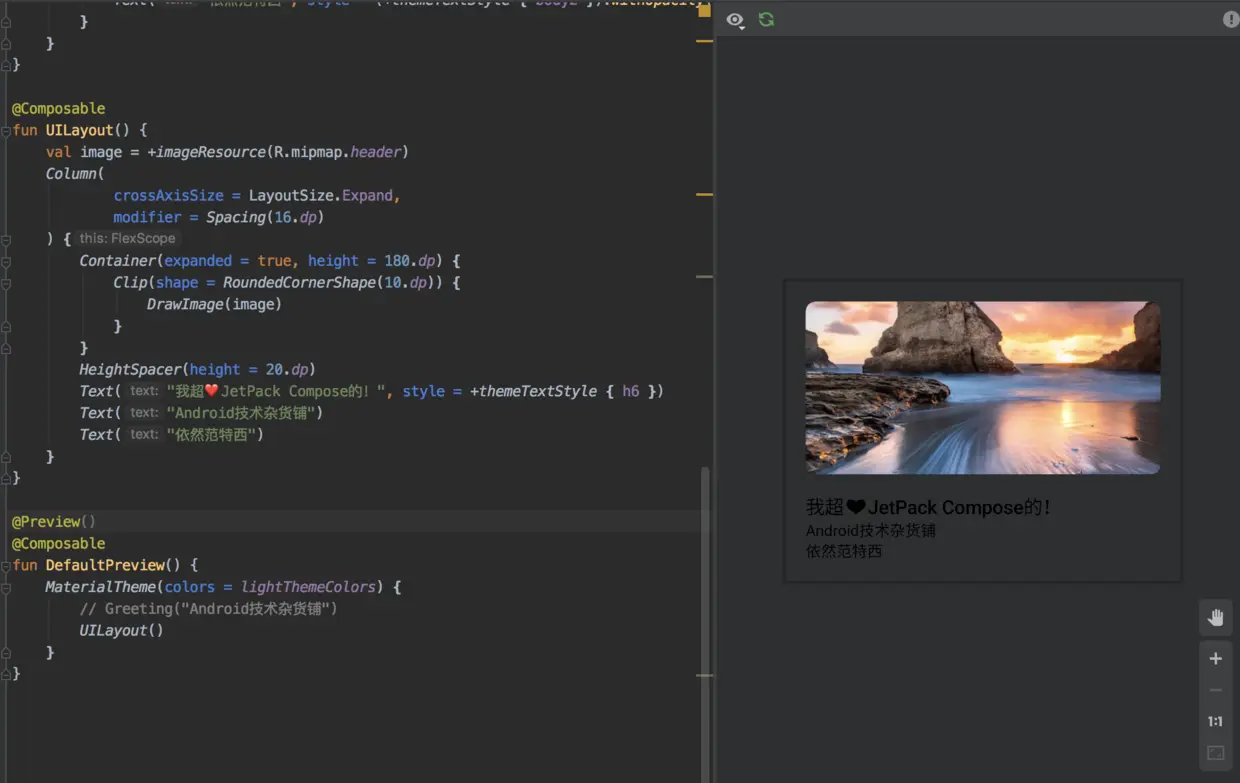The image size is (1240, 783).
Task: Select the 'Android技术杂货铺' text in preview
Action: click(x=871, y=531)
